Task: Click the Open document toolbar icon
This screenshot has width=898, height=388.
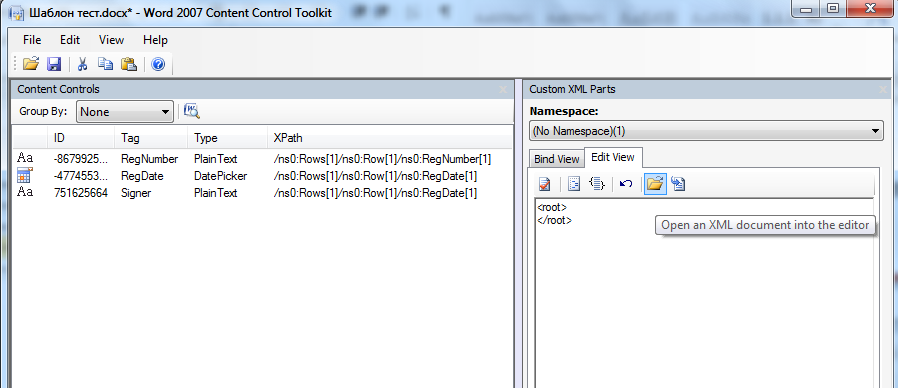Action: [30, 64]
